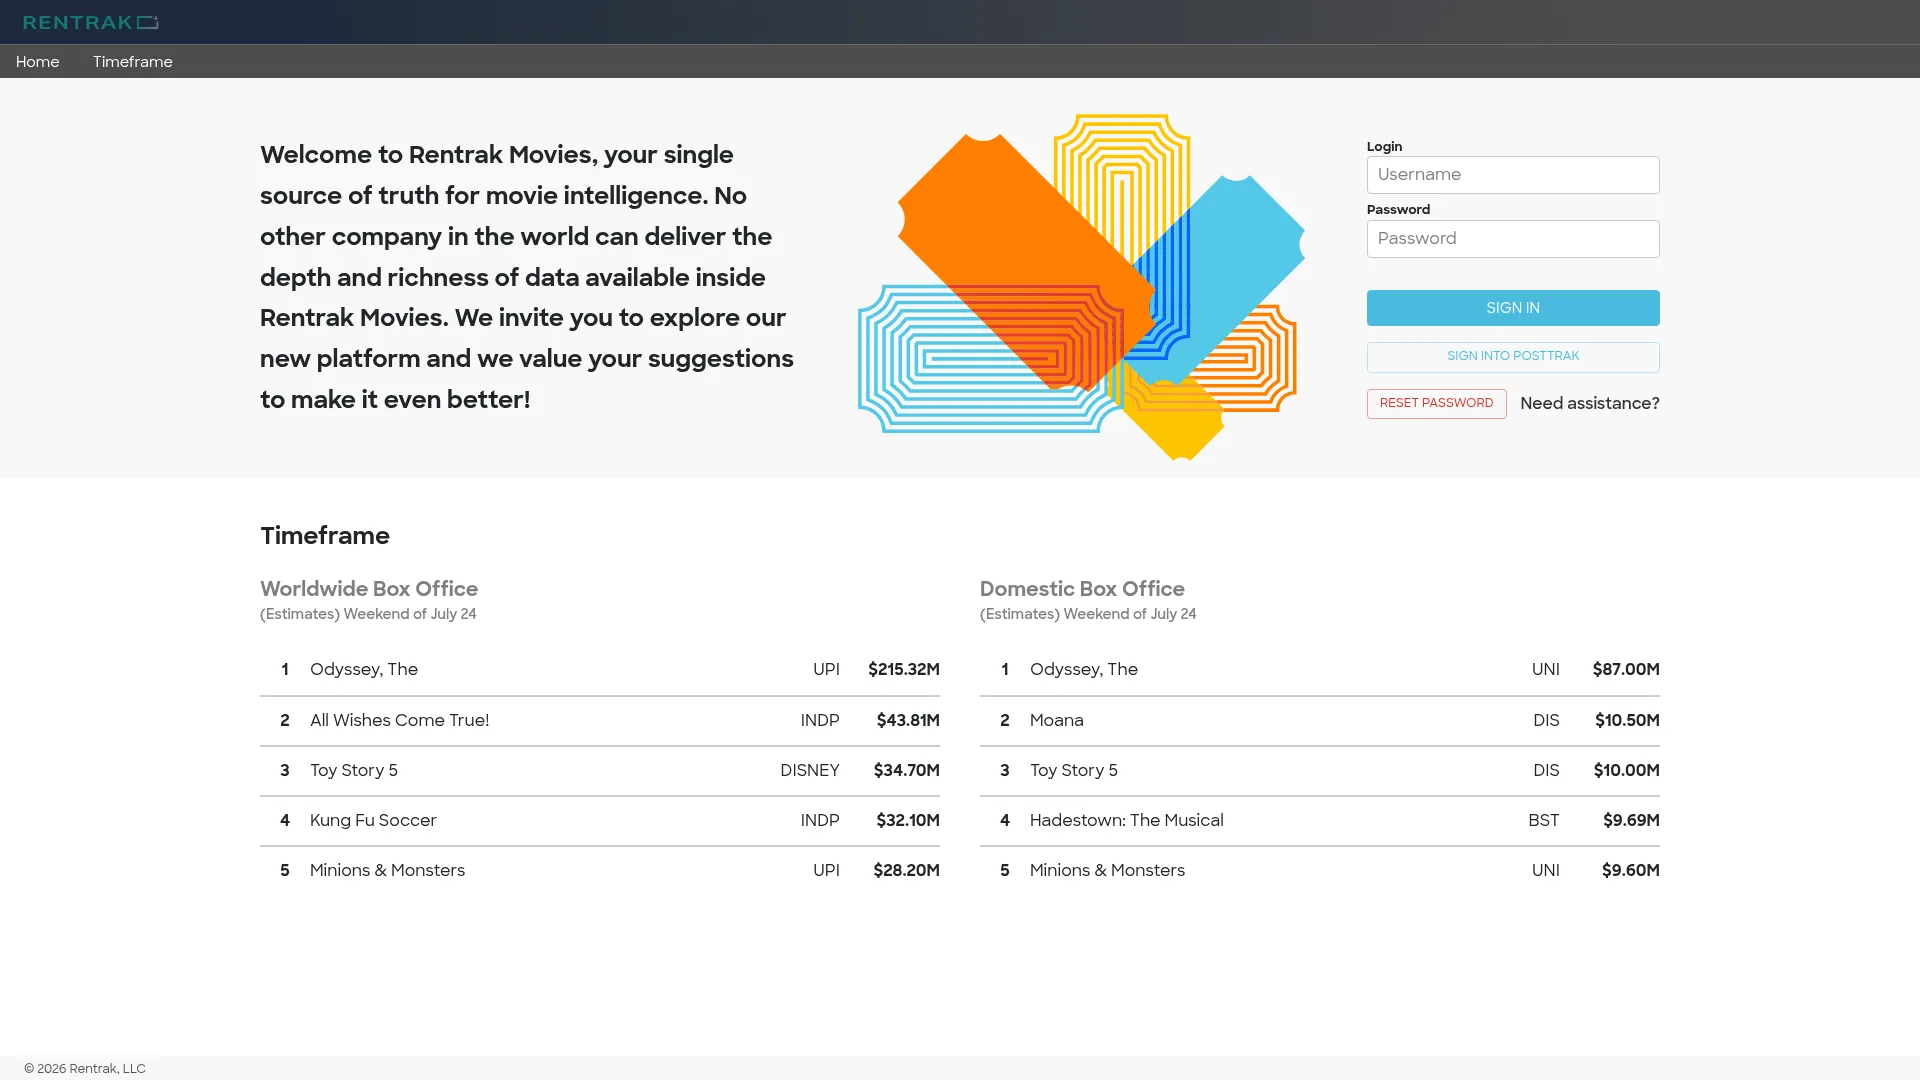Click the $215.32M worldwide gross value
Image resolution: width=1920 pixels, height=1080 pixels.
(x=904, y=670)
